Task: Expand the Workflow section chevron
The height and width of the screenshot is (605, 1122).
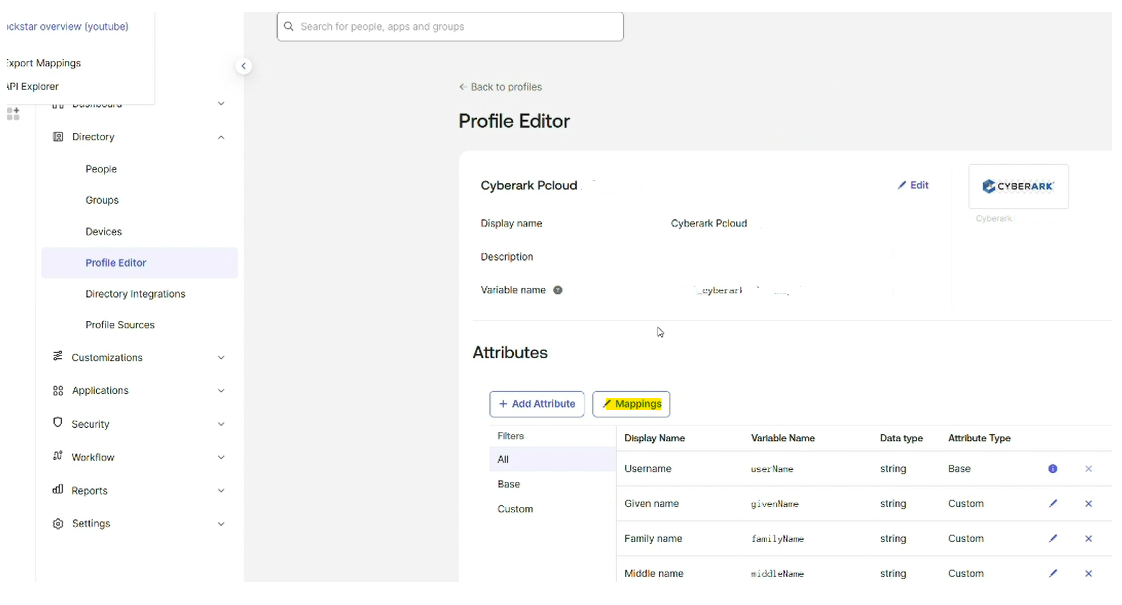Action: tap(221, 457)
